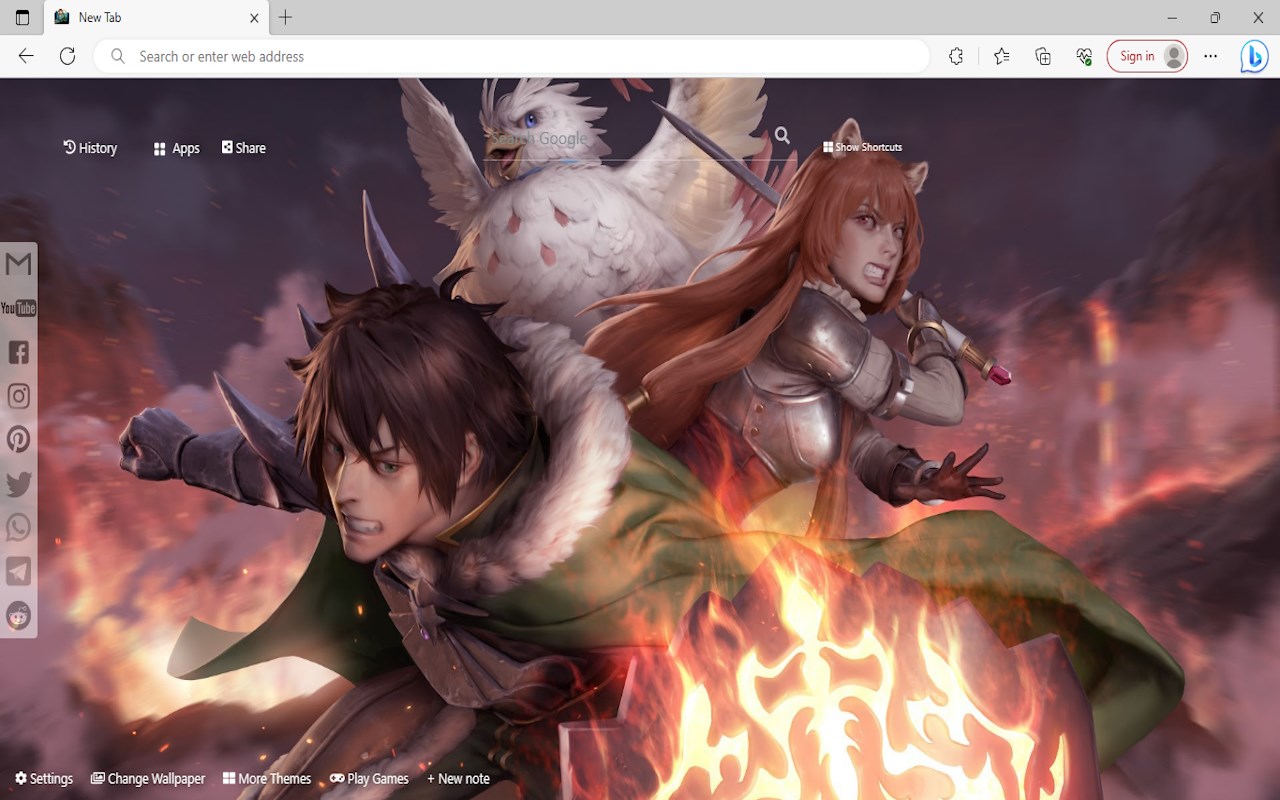Viewport: 1280px width, 800px height.
Task: Open the WhatsApp sidebar shortcut
Action: pyautogui.click(x=18, y=527)
